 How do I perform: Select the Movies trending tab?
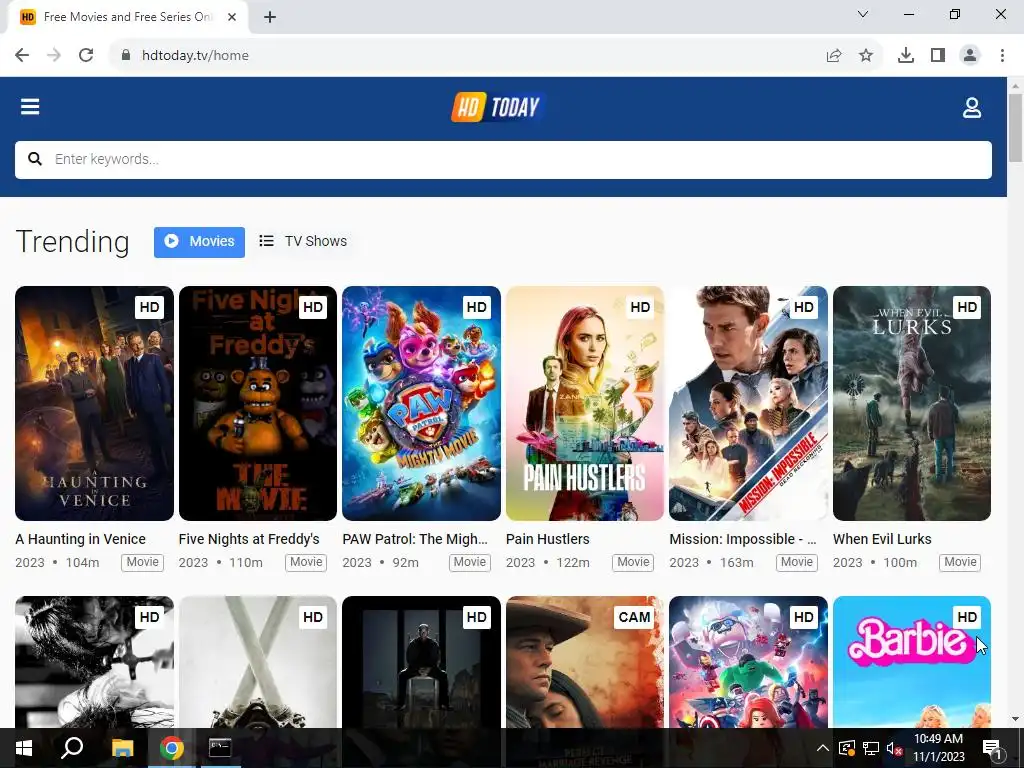point(199,242)
